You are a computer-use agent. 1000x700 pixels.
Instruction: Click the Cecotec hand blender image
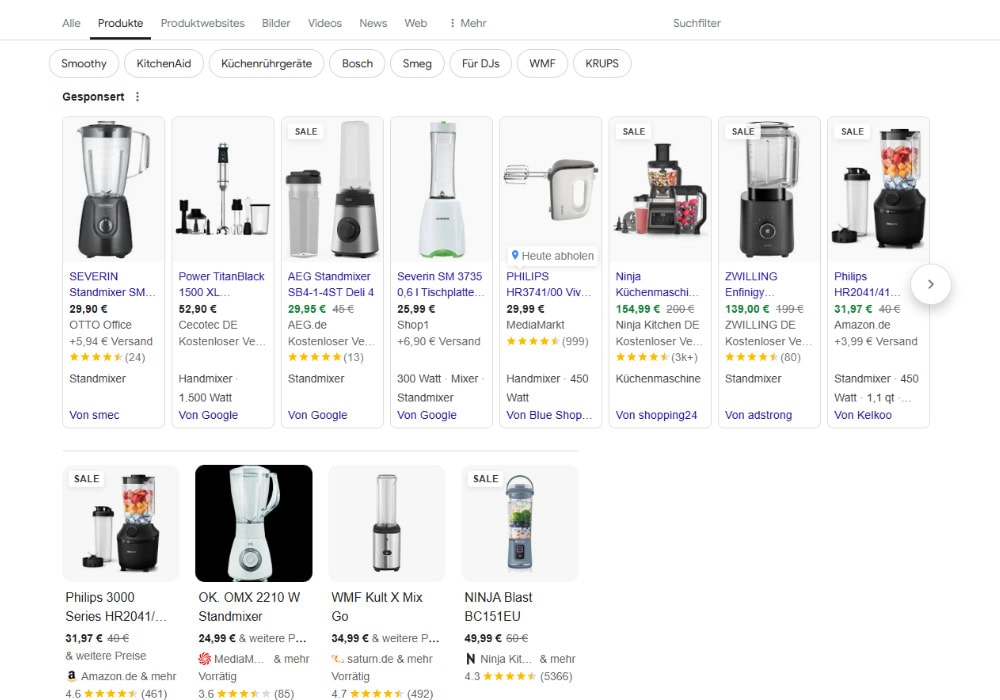click(223, 189)
